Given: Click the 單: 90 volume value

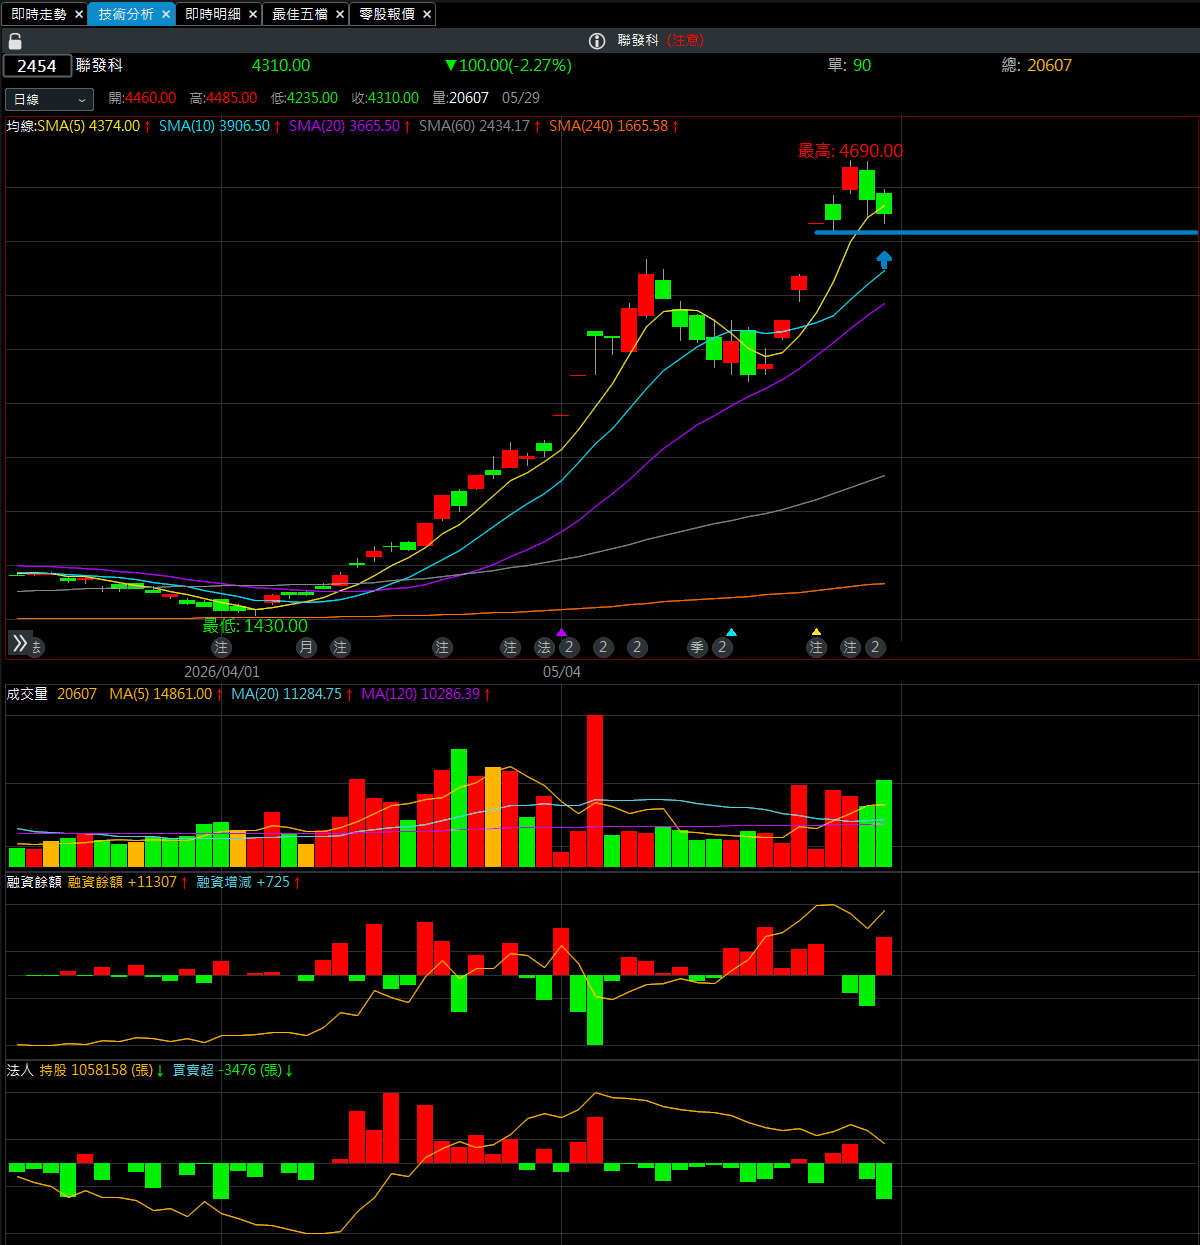Looking at the screenshot, I should [849, 65].
